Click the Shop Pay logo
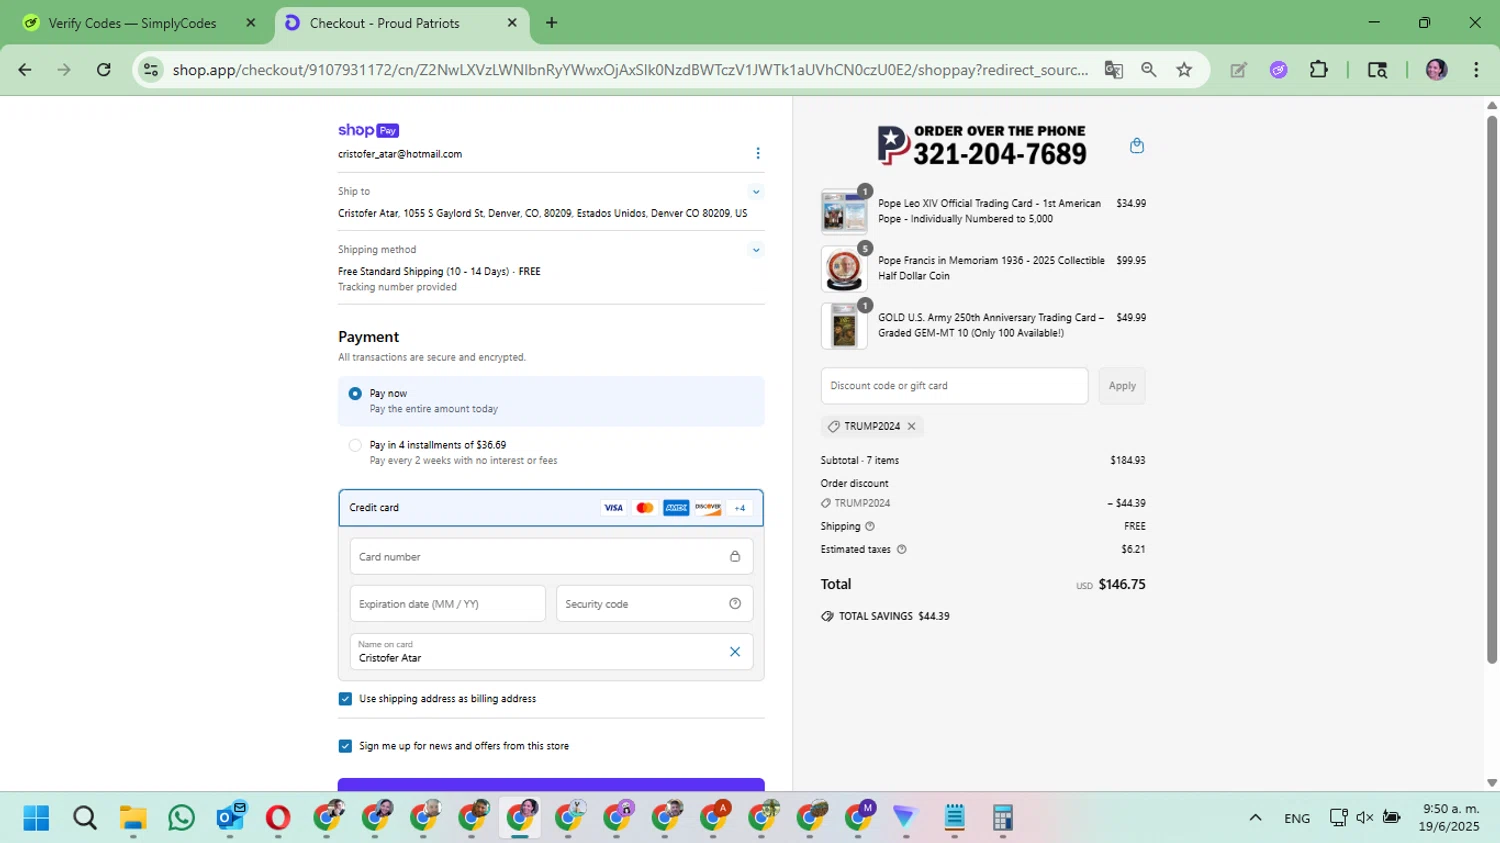Image resolution: width=1500 pixels, height=843 pixels. pos(369,130)
